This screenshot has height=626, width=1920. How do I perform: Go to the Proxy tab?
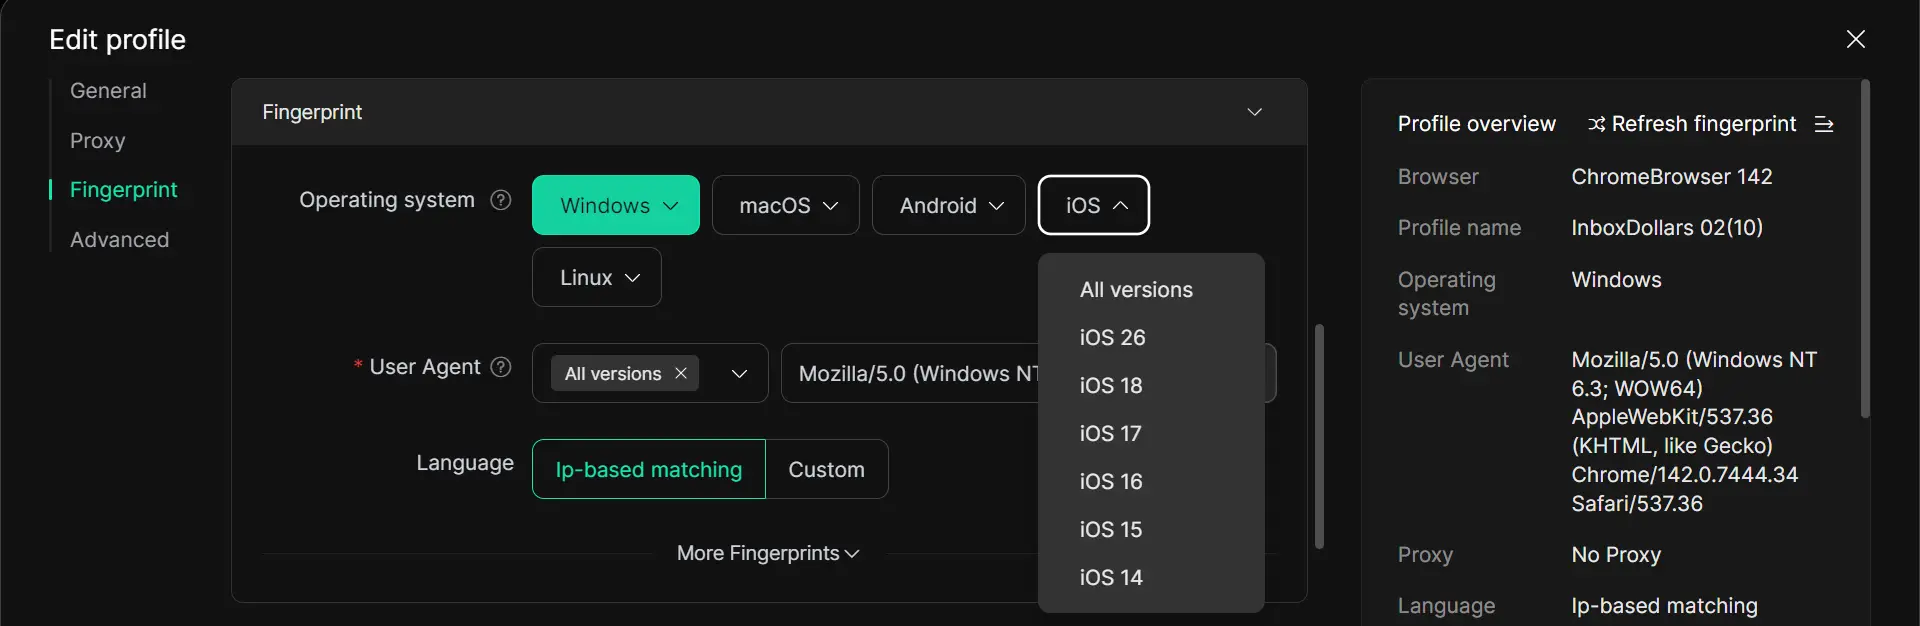98,141
